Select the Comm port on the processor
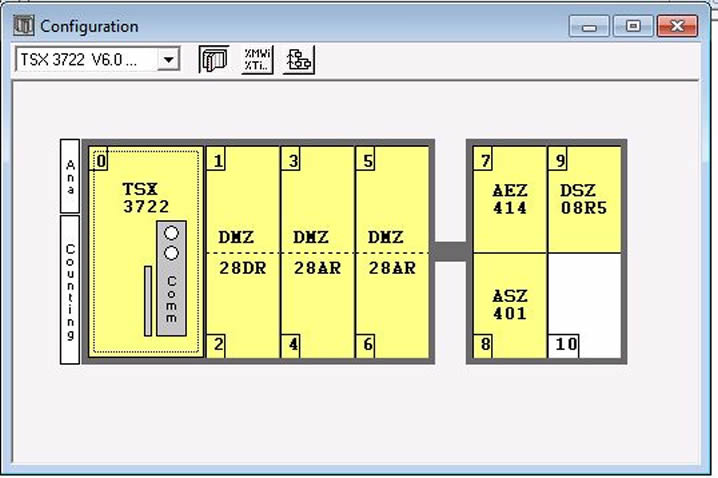 (x=171, y=278)
